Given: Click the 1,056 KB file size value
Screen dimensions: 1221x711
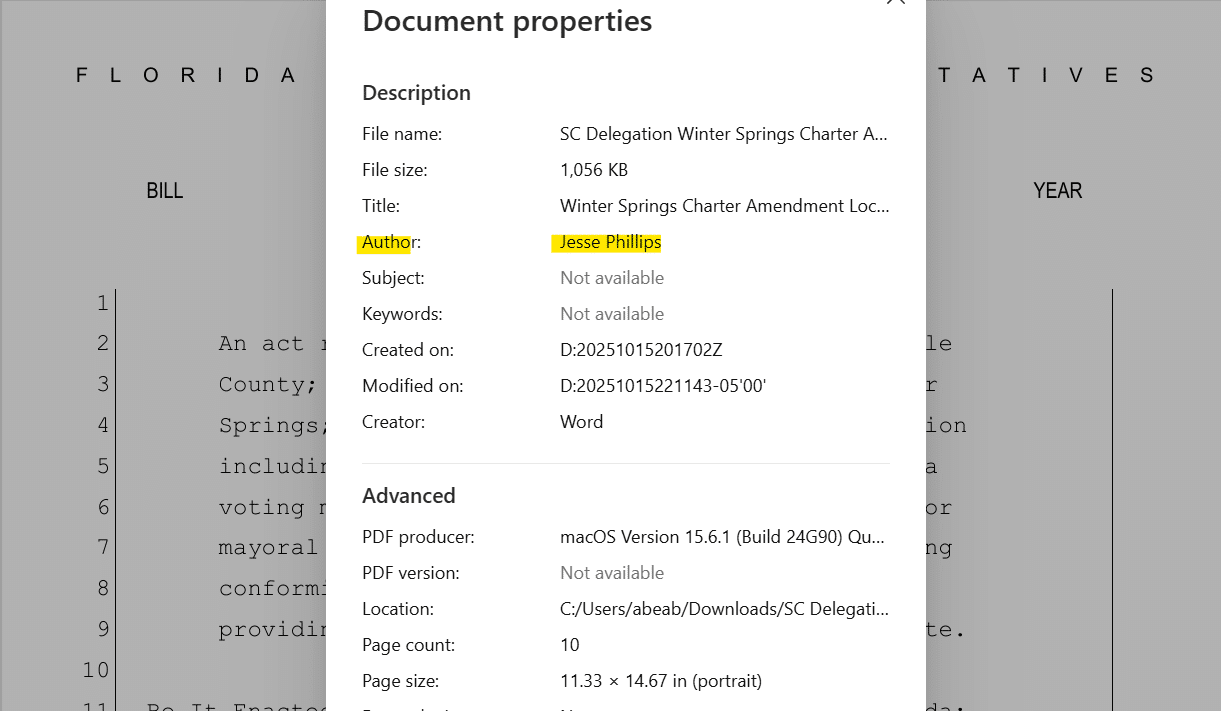Looking at the screenshot, I should point(594,170).
